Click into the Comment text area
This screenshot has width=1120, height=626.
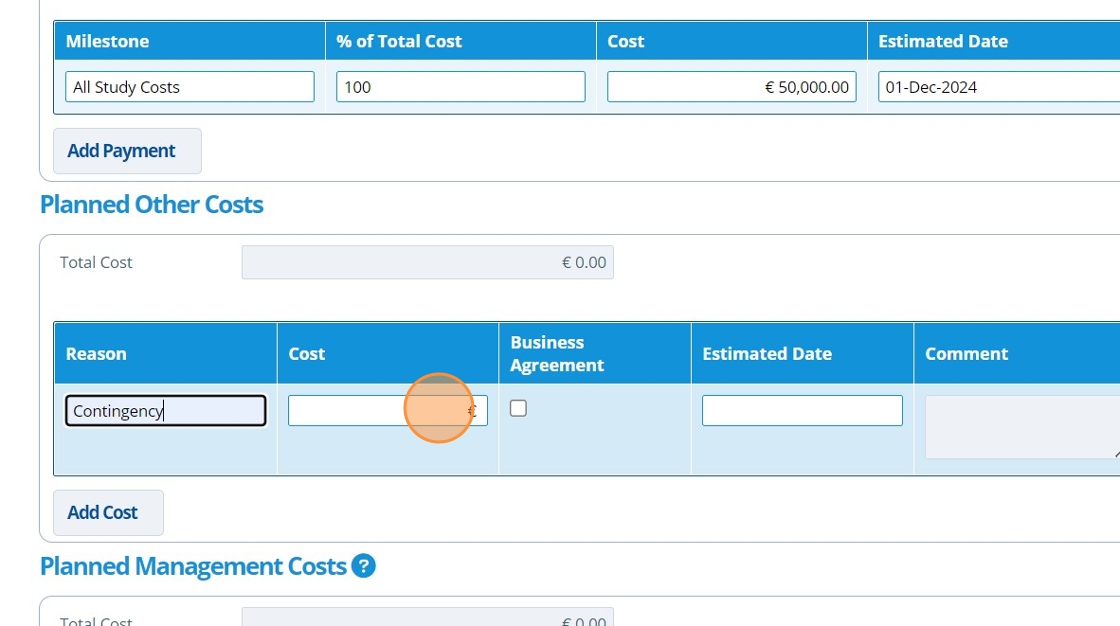1020,427
